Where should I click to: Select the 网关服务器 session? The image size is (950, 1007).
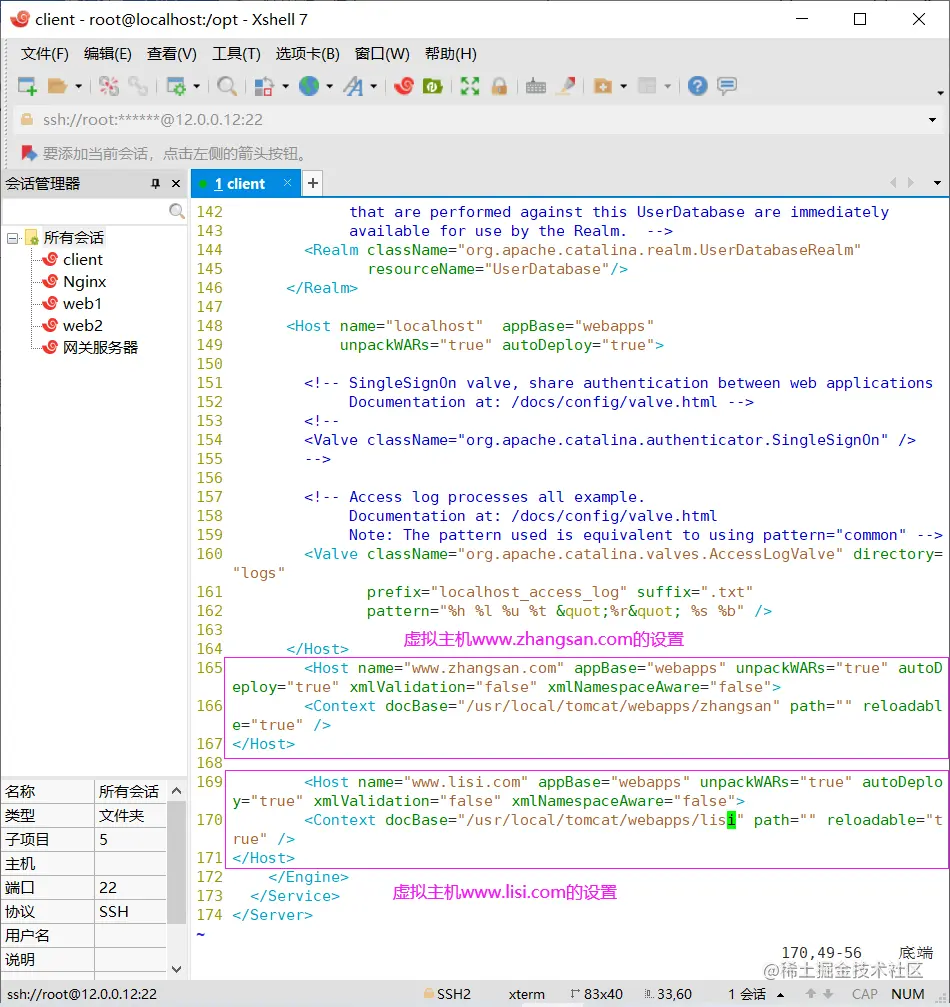pyautogui.click(x=100, y=348)
